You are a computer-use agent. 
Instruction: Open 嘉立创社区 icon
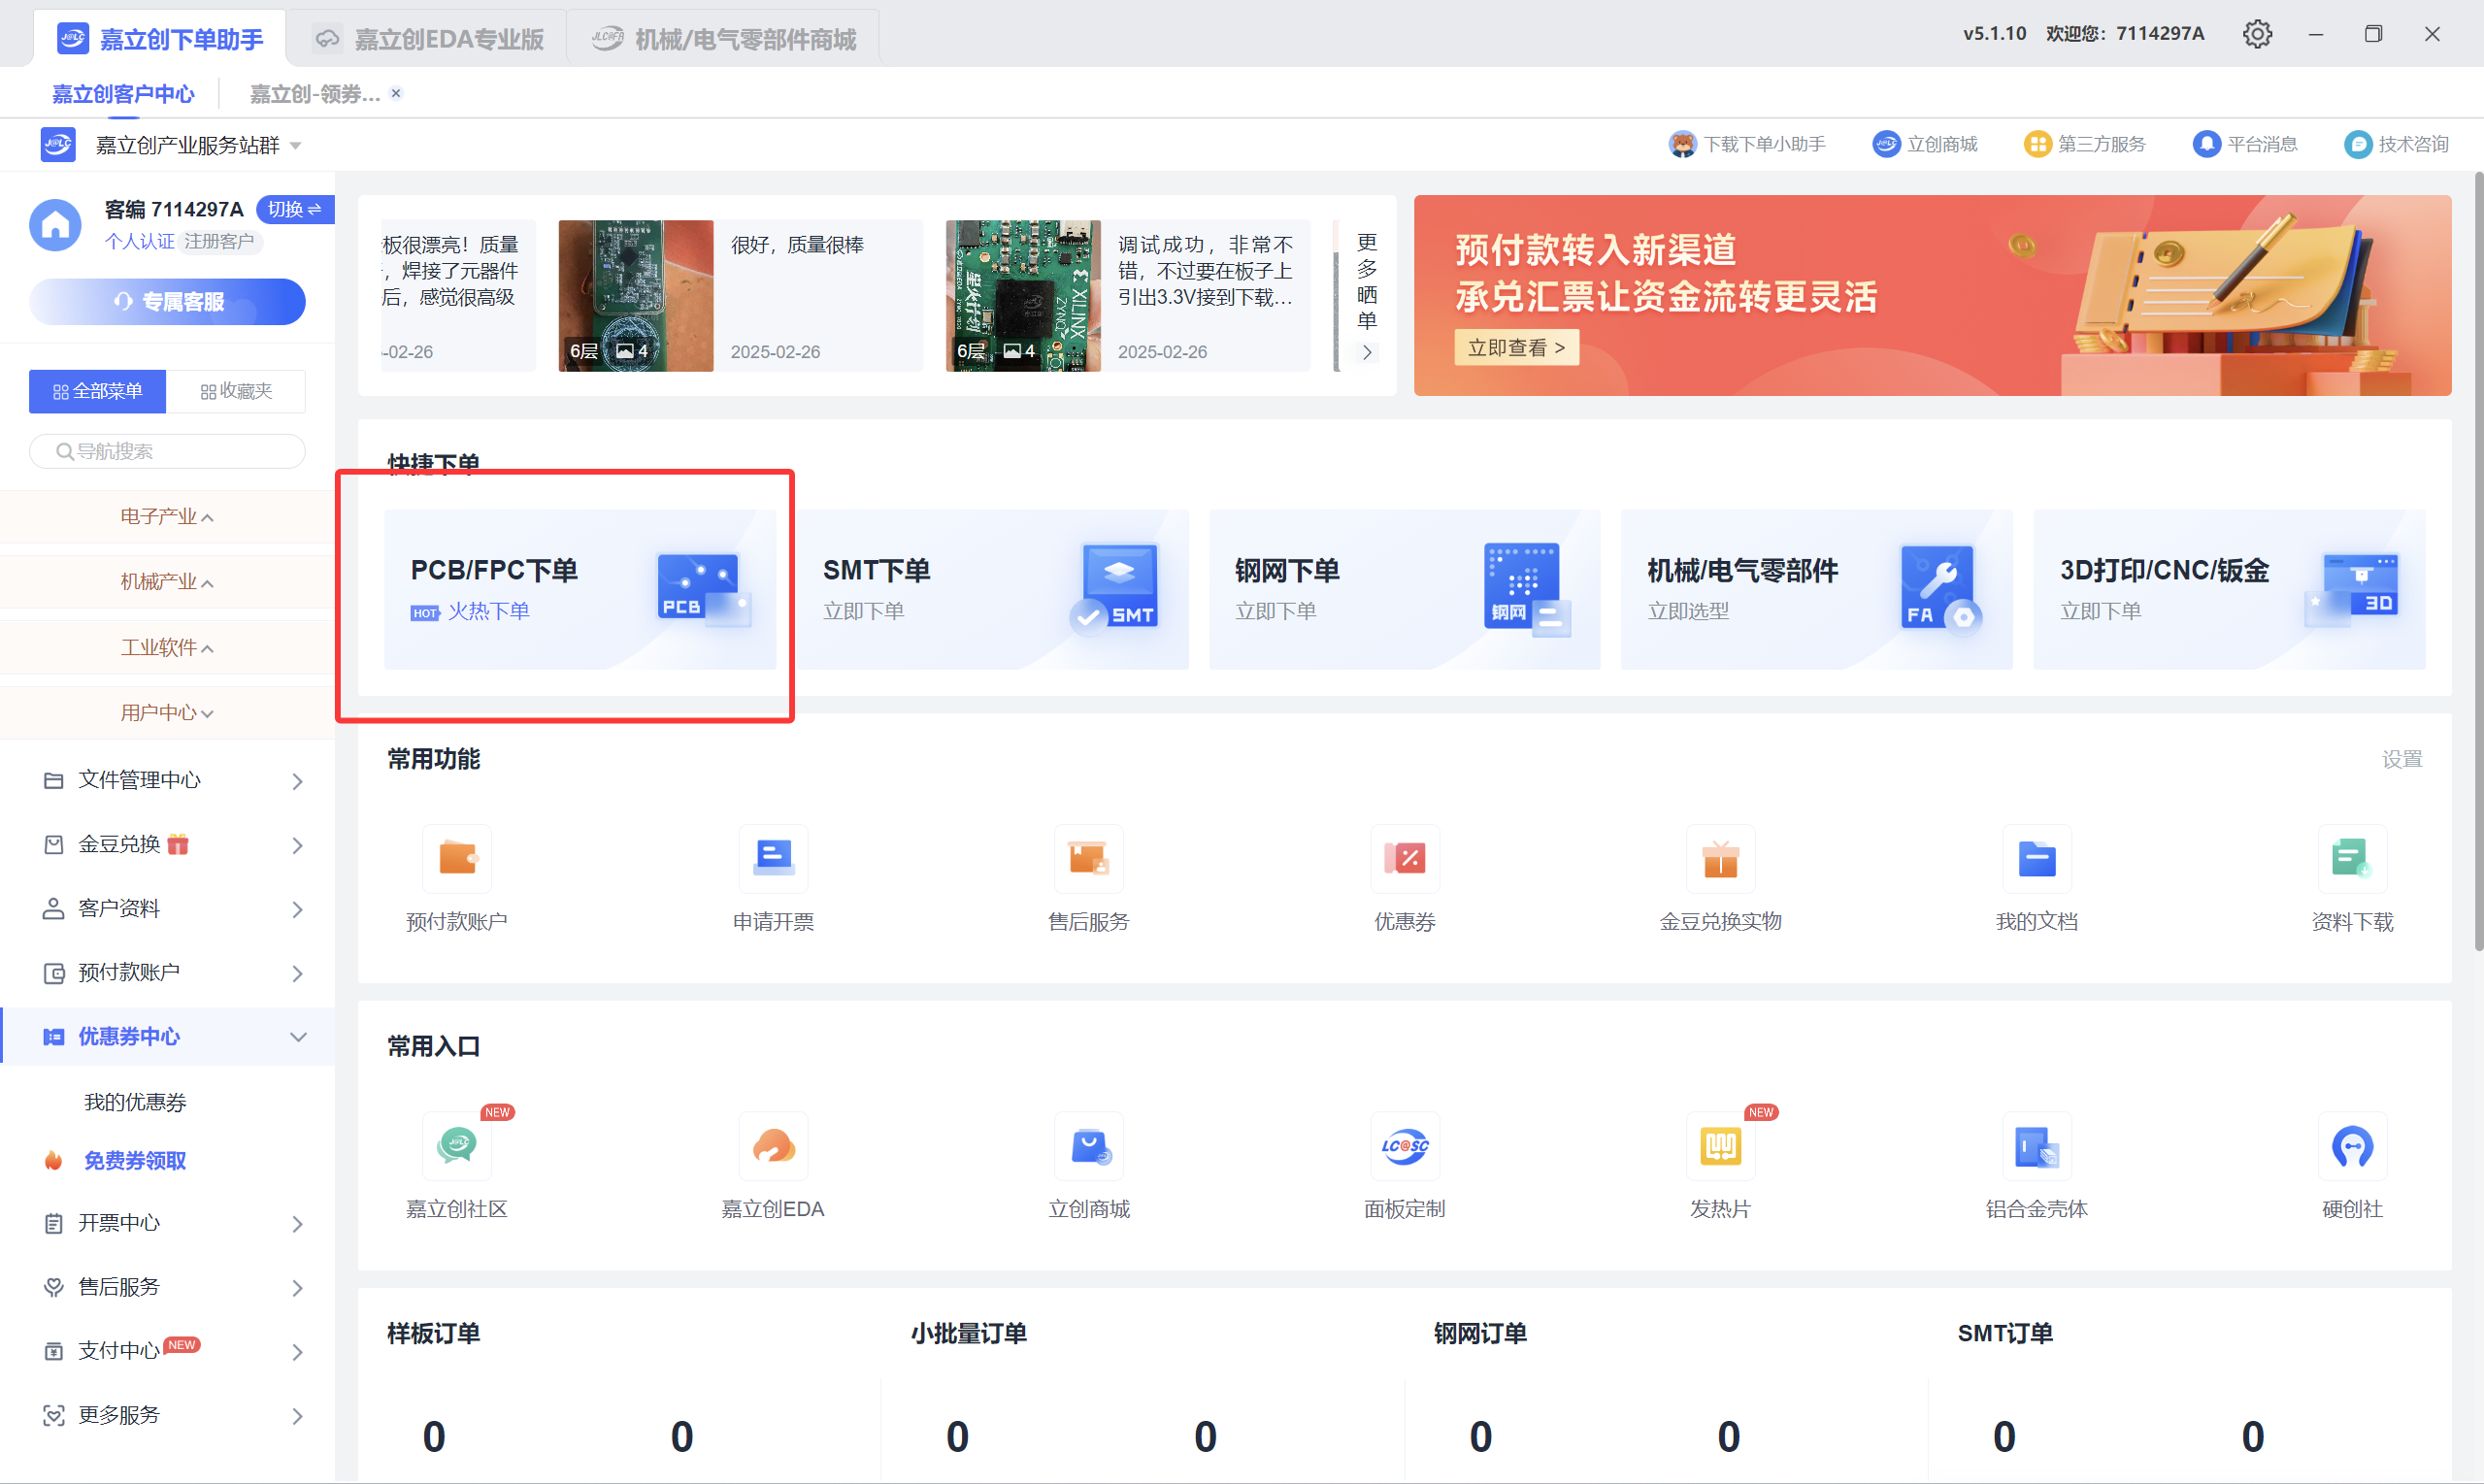click(x=457, y=1145)
